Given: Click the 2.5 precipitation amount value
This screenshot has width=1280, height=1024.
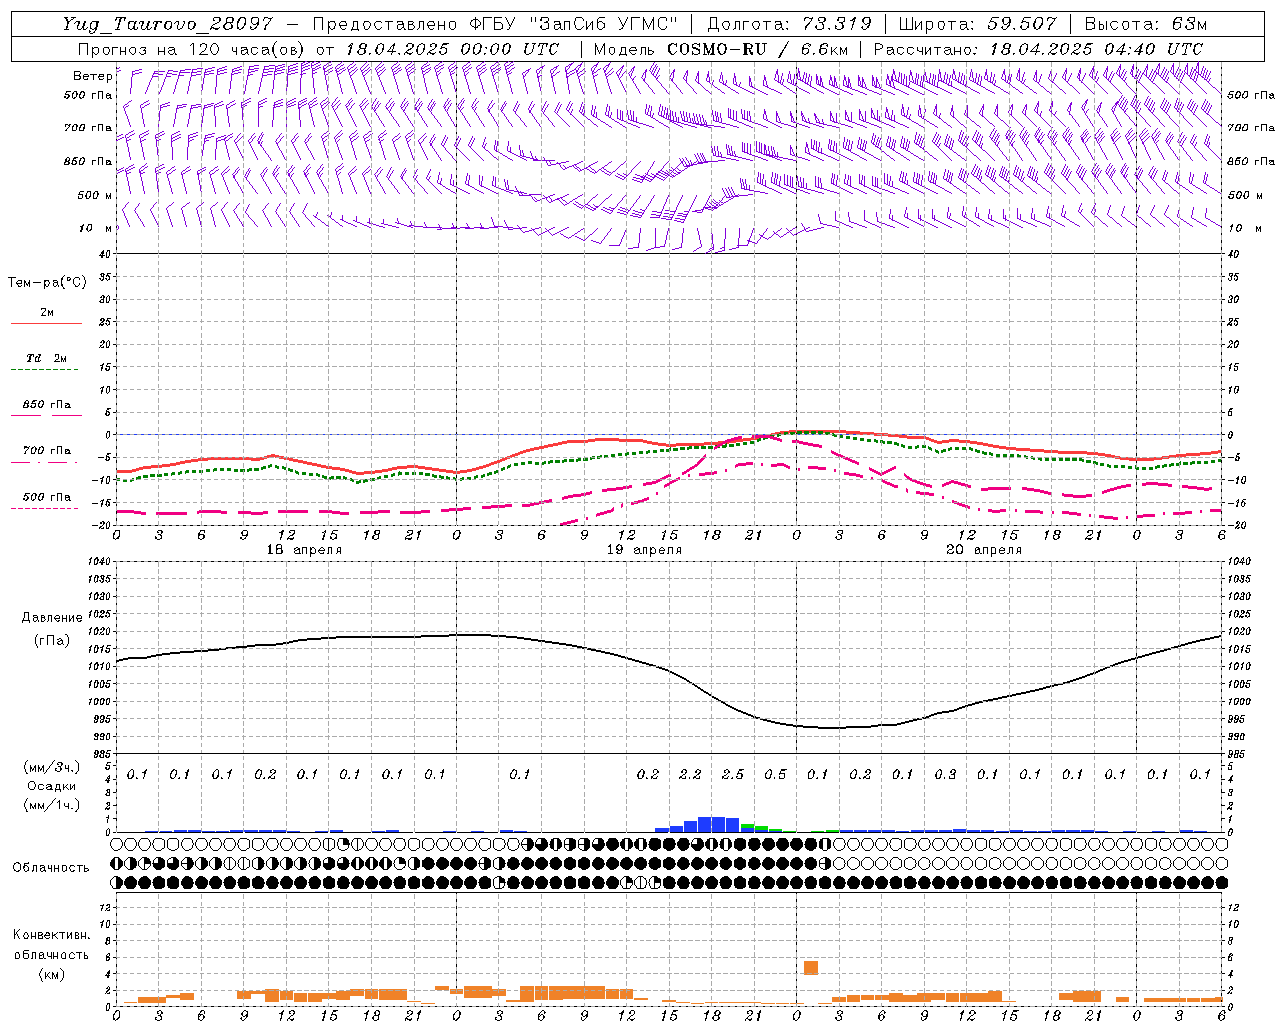Looking at the screenshot, I should click(732, 774).
